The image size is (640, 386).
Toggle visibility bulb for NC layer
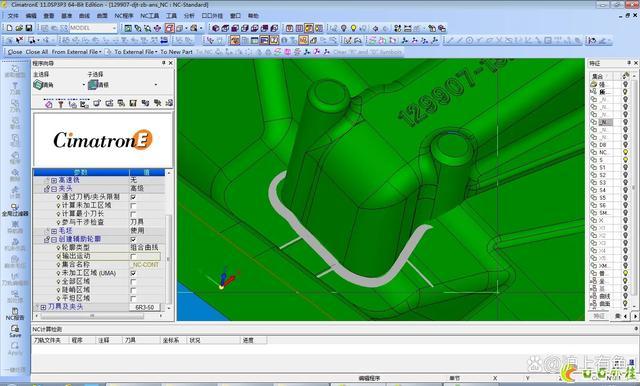625,152
